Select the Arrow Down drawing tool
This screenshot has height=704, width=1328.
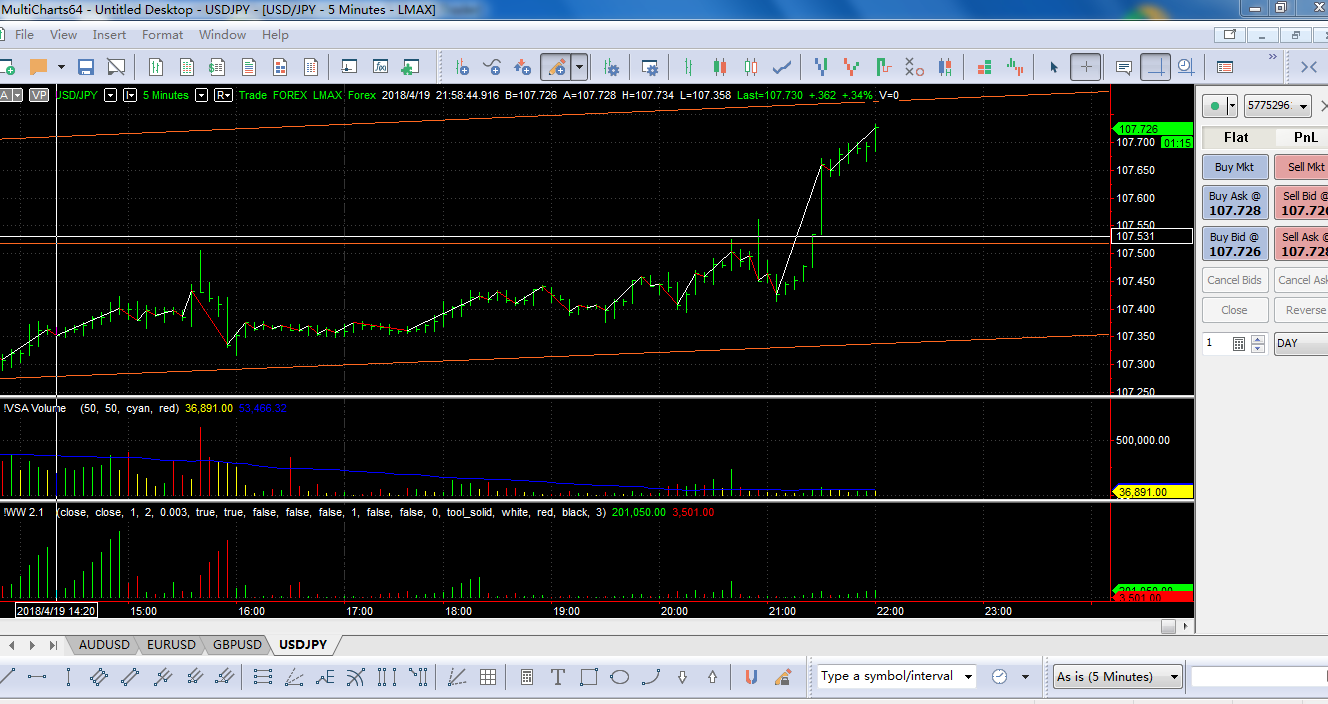pyautogui.click(x=682, y=677)
